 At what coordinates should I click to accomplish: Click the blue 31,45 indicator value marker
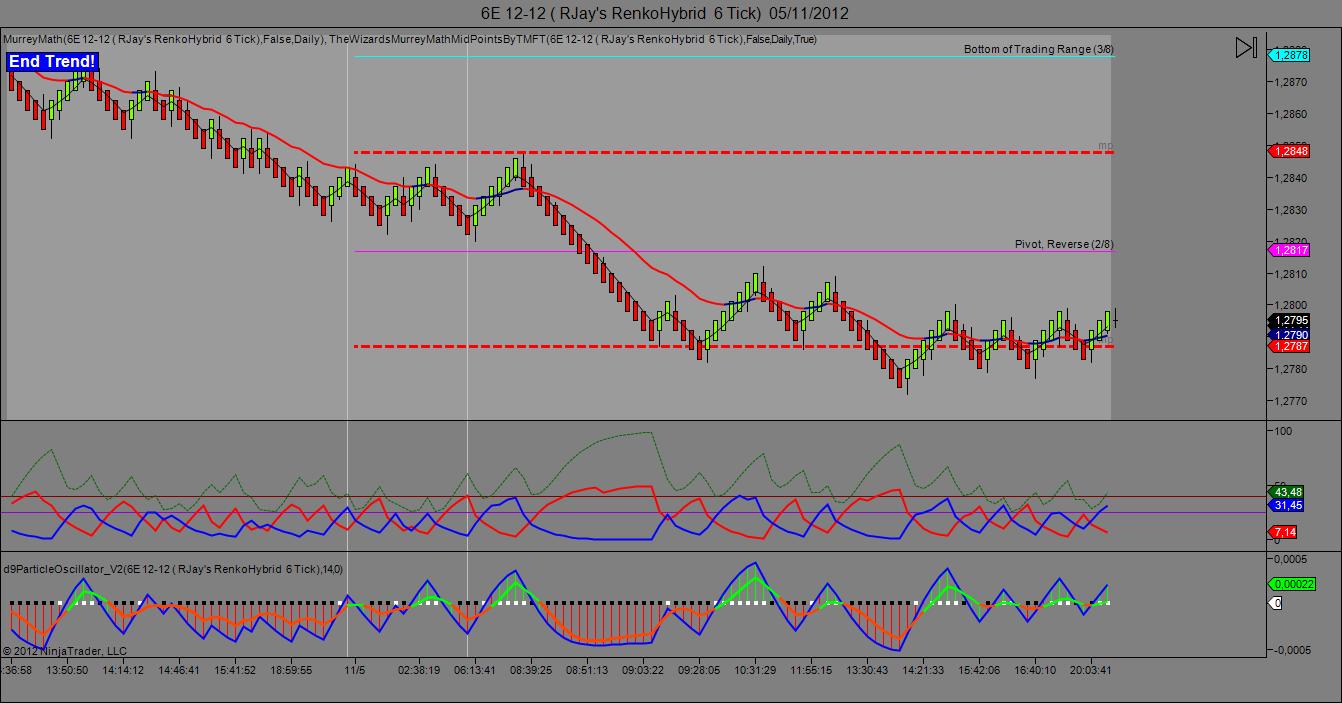(x=1288, y=506)
